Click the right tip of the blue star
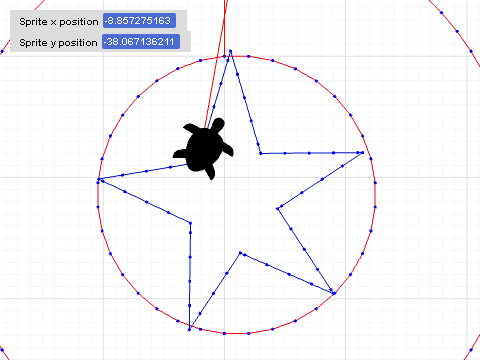This screenshot has width=480, height=360. 363,152
